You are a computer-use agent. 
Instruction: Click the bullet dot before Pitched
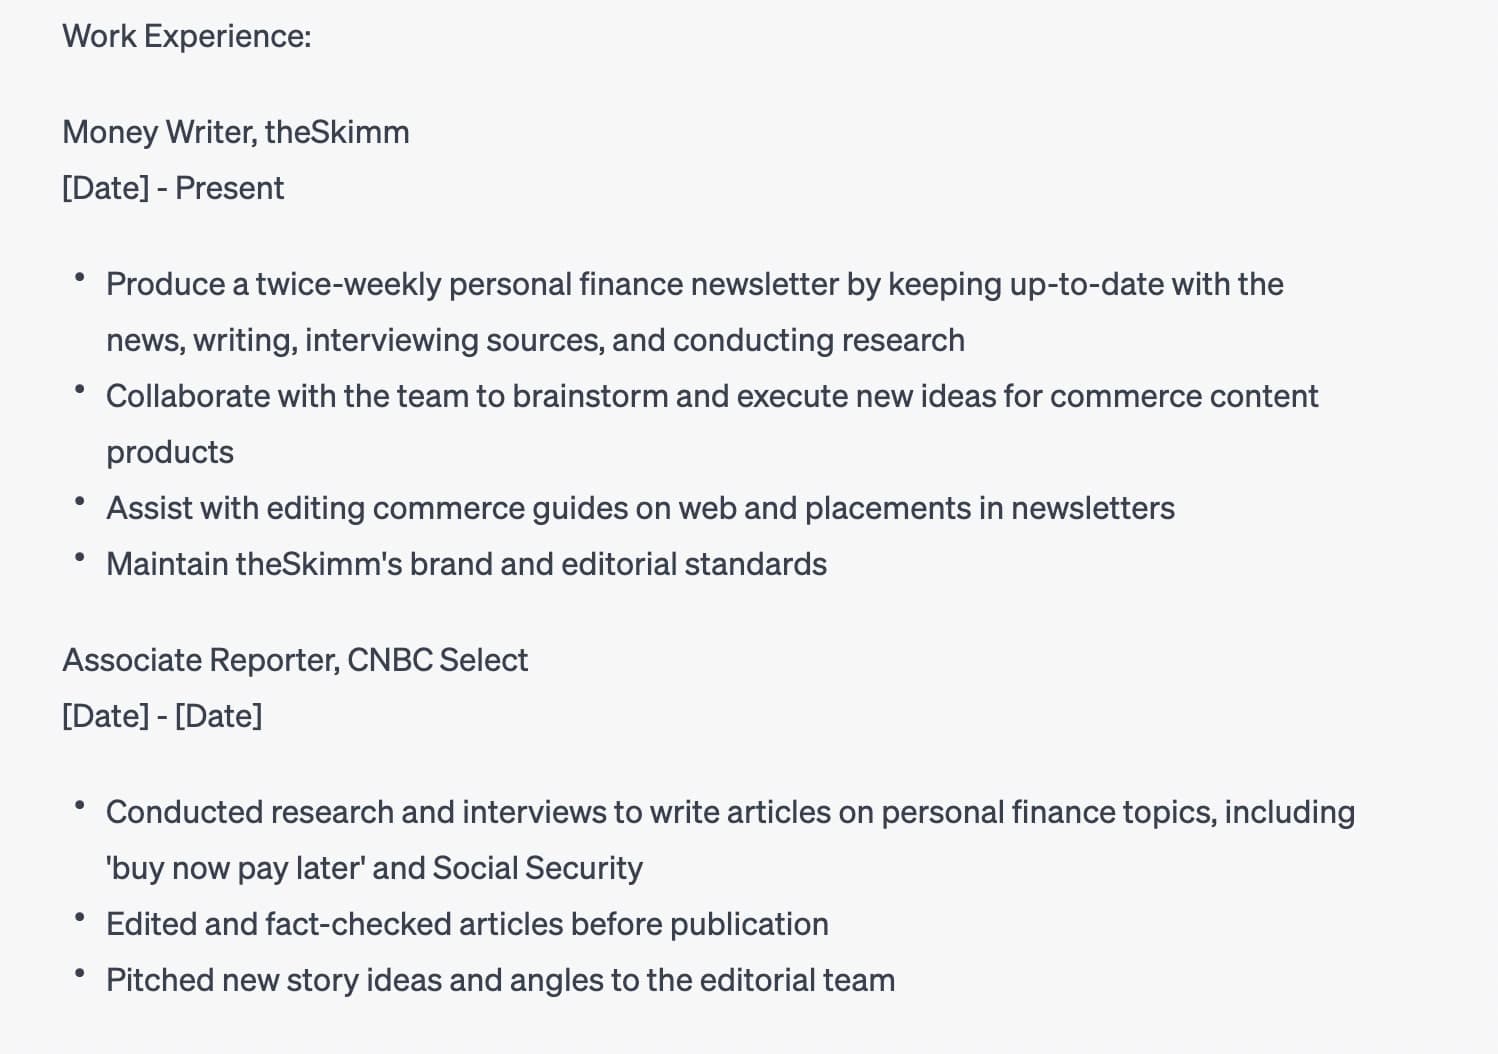[79, 973]
